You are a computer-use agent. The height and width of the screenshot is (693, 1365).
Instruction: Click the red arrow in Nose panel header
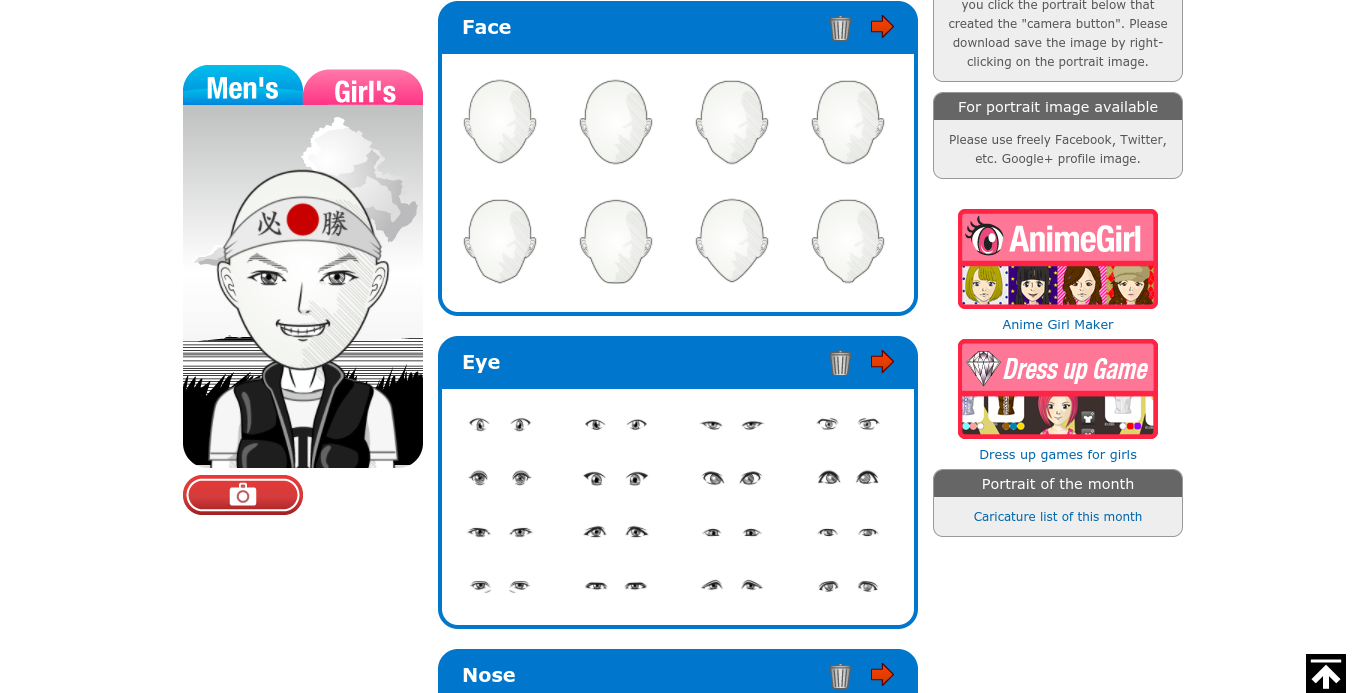(x=882, y=675)
